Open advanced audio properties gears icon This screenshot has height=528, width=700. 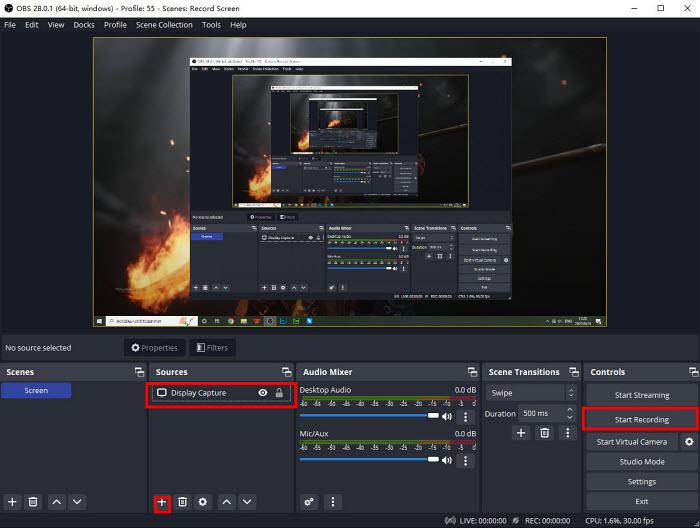coord(309,502)
